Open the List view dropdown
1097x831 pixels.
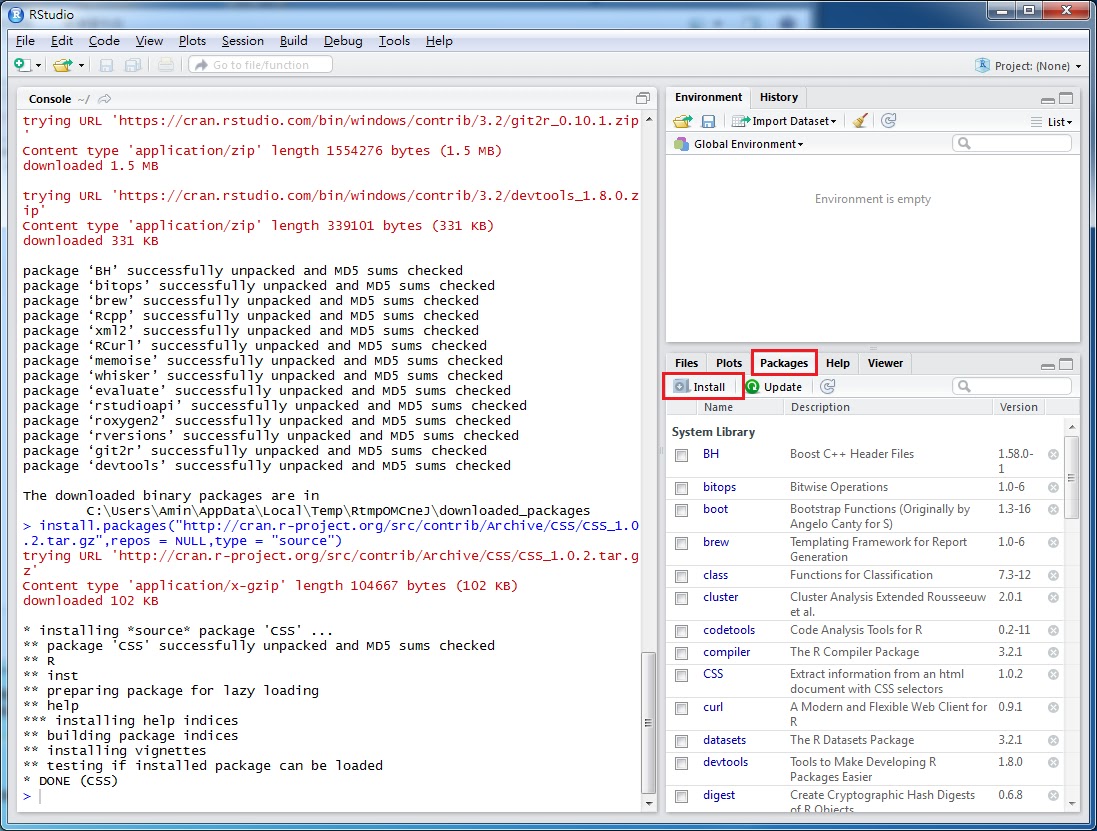point(1052,122)
